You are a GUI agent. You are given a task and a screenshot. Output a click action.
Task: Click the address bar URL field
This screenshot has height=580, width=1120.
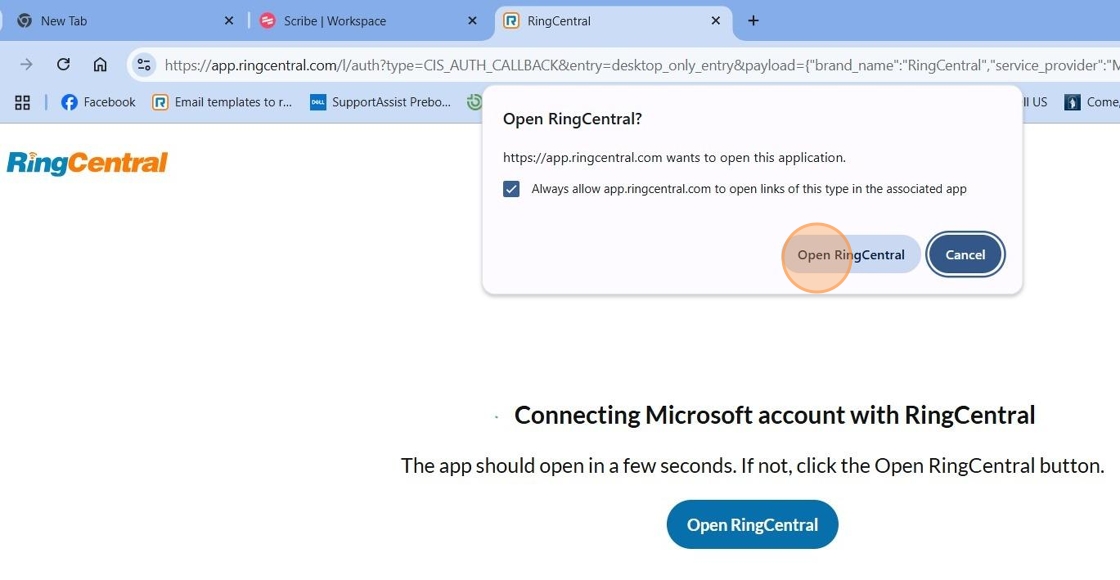[639, 65]
